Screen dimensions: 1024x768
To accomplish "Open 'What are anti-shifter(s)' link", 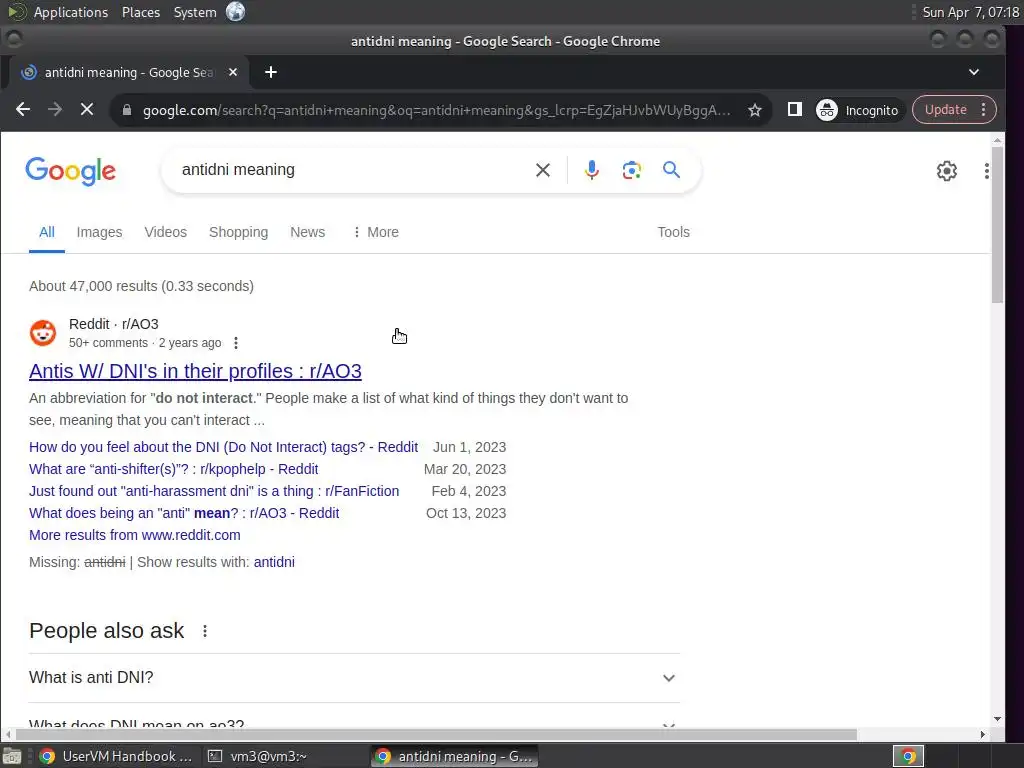I will (x=174, y=470).
